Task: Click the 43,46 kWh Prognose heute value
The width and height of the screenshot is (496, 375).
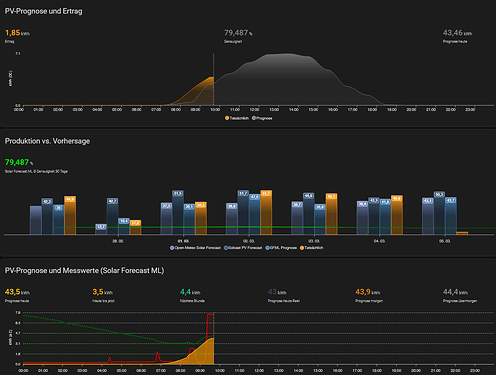Action: click(457, 33)
